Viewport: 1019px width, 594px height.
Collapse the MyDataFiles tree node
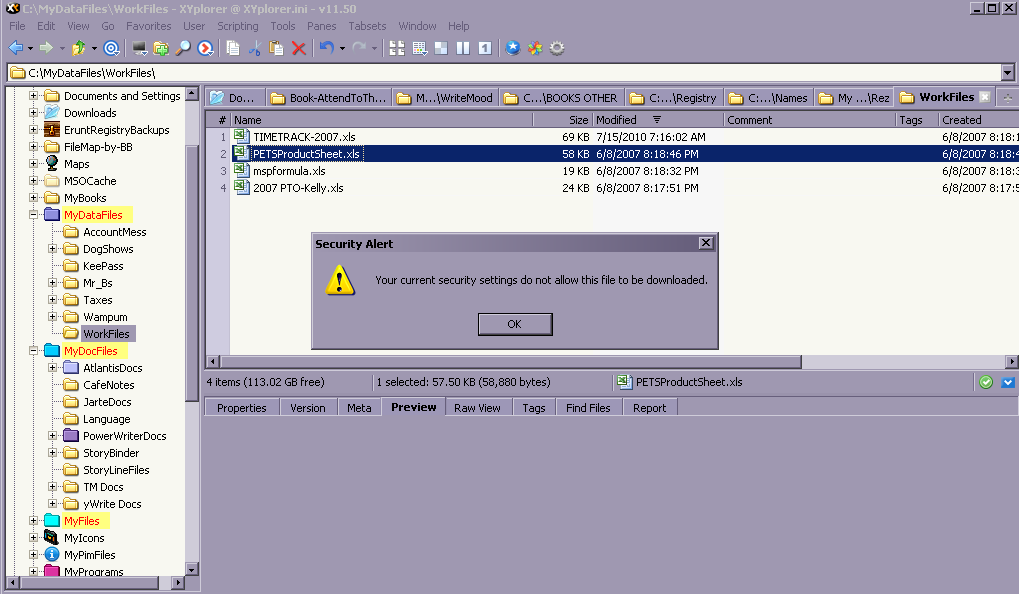[x=32, y=214]
